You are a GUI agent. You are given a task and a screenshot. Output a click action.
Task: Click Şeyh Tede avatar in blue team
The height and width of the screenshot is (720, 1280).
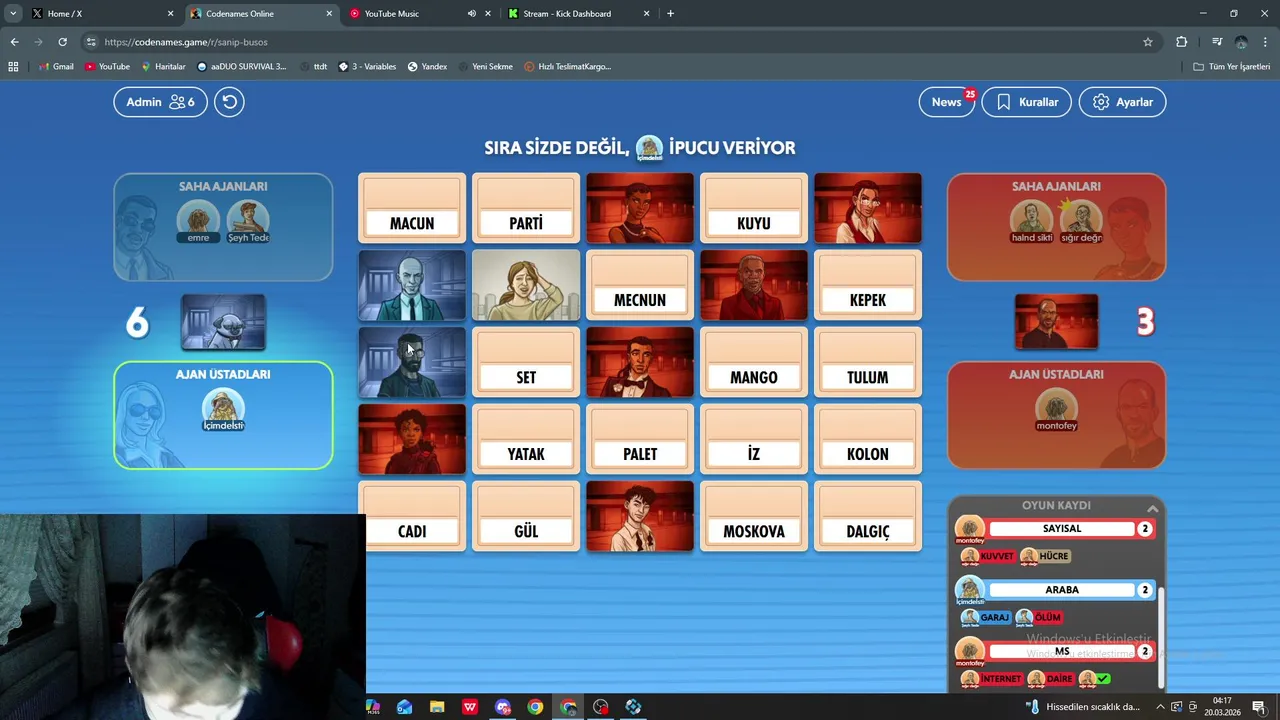pos(248,221)
